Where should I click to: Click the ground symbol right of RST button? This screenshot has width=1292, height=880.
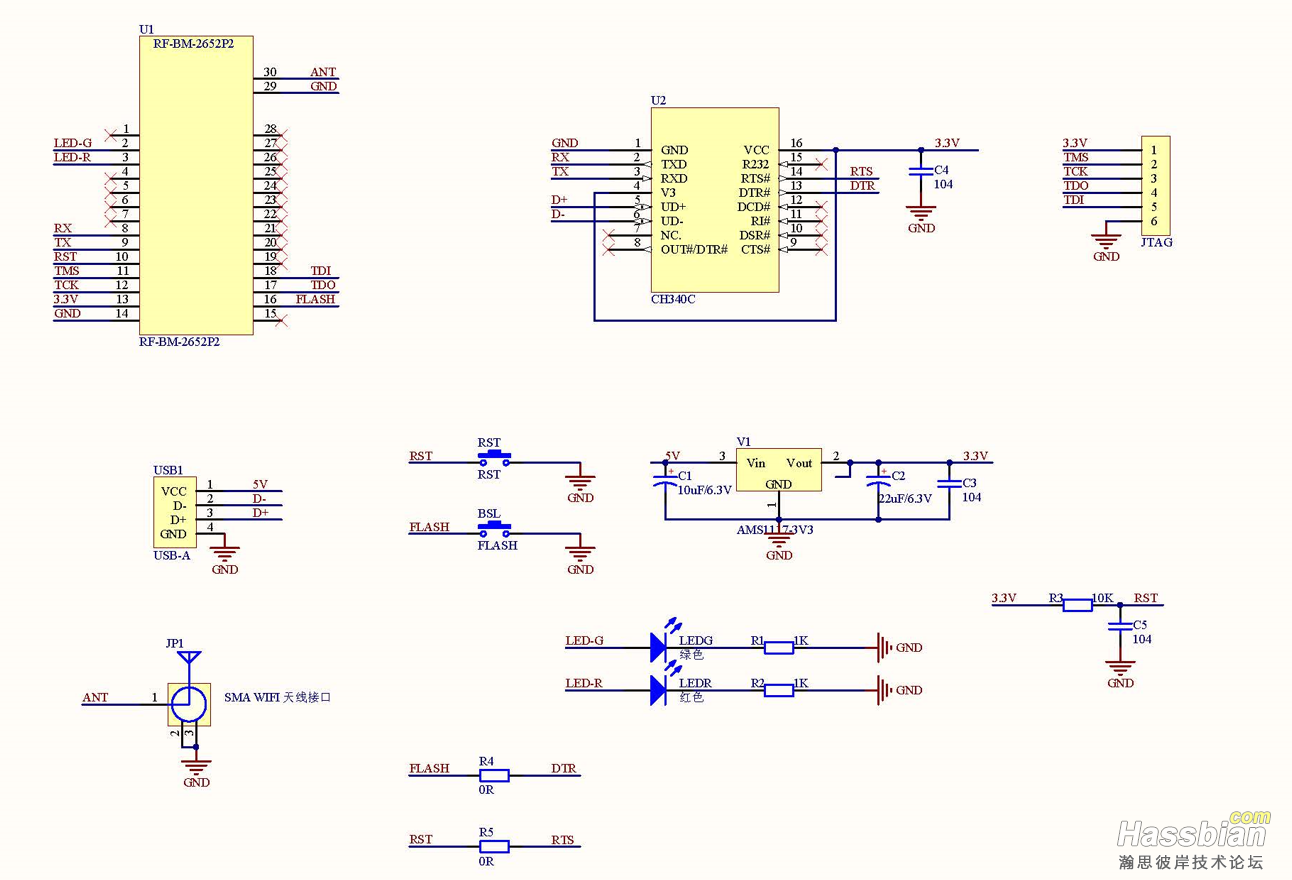tap(580, 482)
